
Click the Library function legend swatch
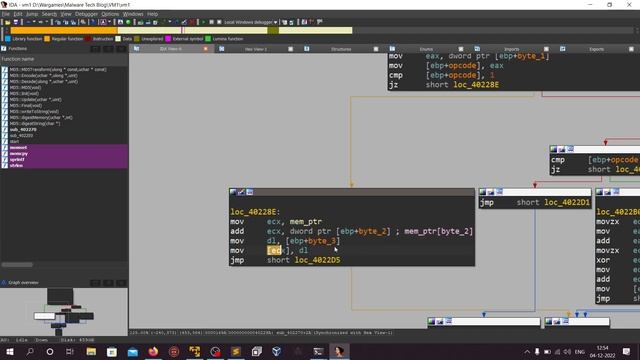[8, 39]
